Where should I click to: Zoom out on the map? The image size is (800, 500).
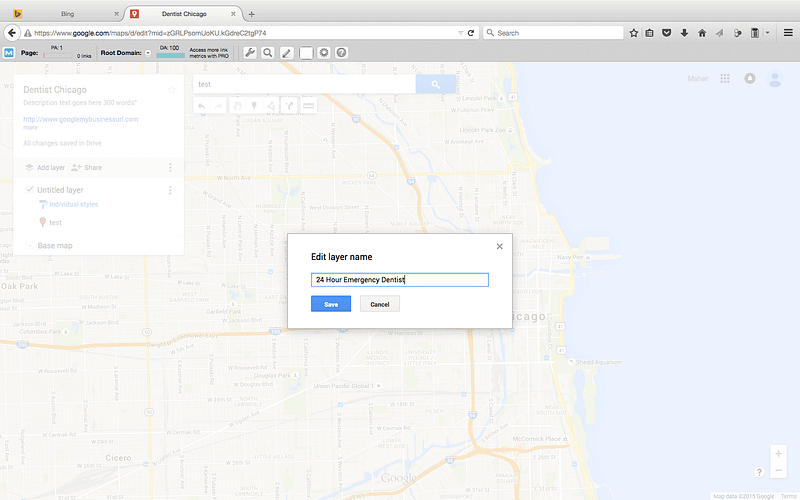(779, 470)
